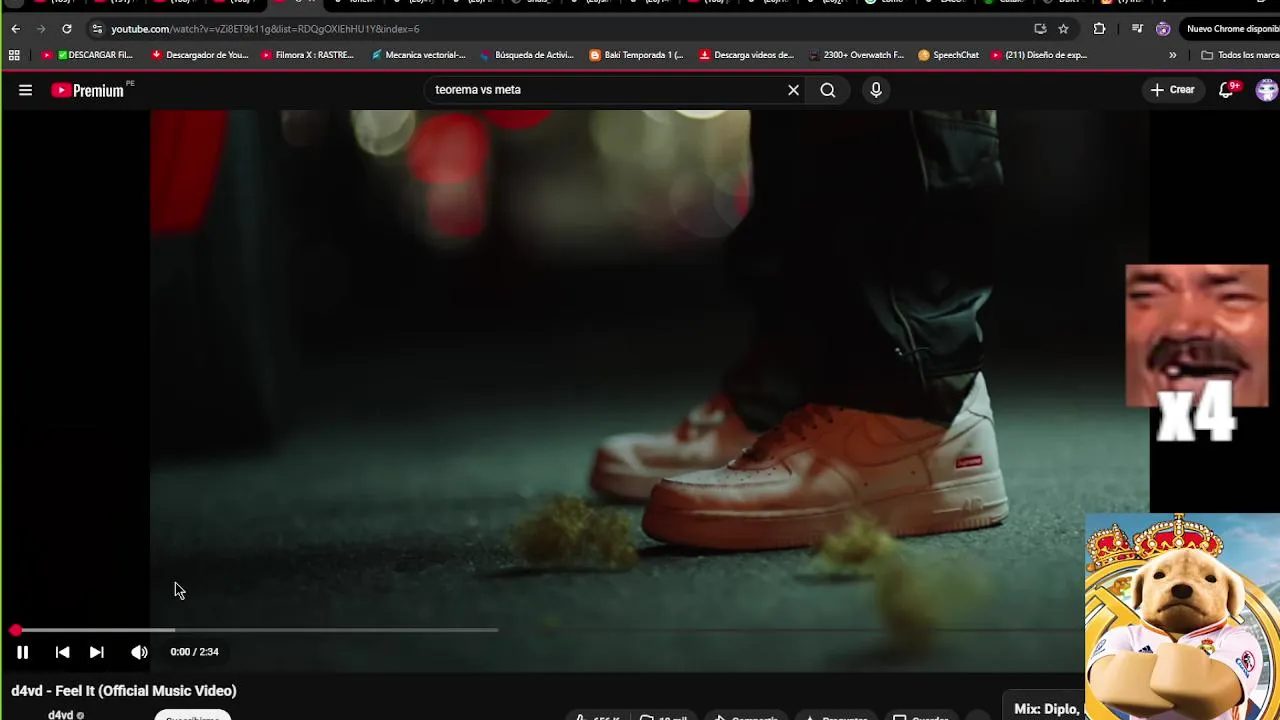
Task: Open Chrome apps grid in bookmarks bar
Action: 14,55
